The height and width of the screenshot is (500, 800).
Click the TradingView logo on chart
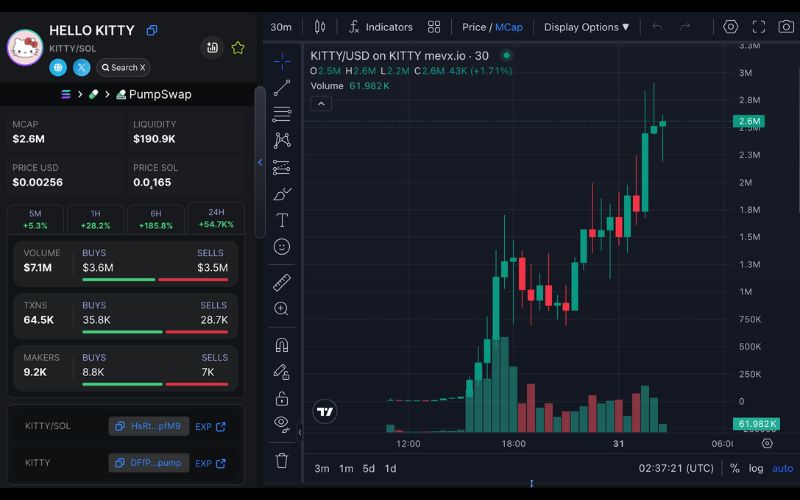coord(324,411)
